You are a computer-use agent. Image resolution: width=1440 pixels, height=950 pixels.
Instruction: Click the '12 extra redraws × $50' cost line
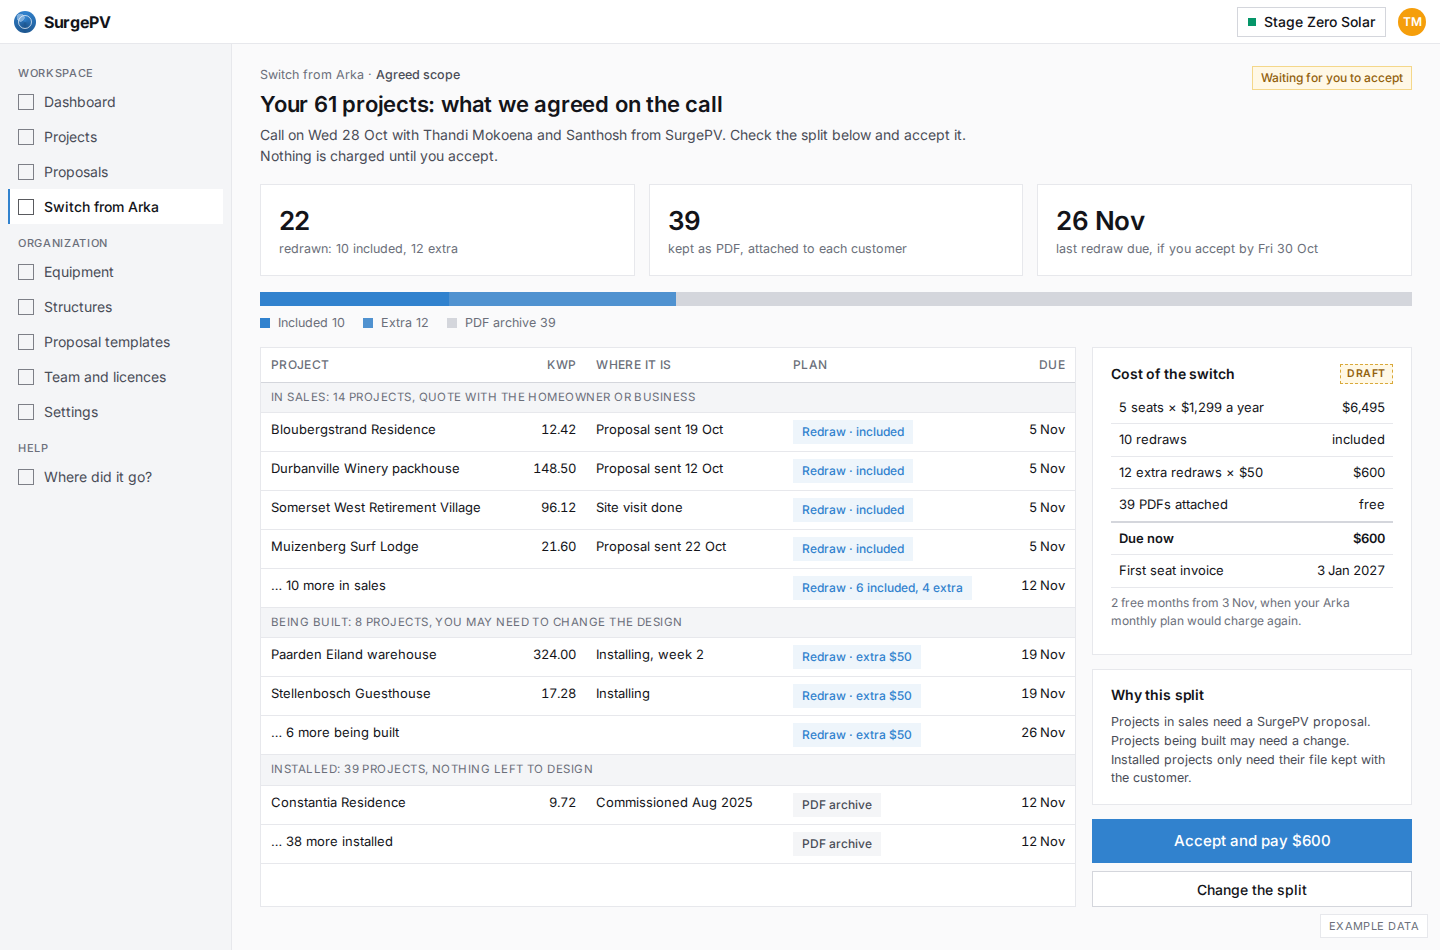pyautogui.click(x=1252, y=473)
